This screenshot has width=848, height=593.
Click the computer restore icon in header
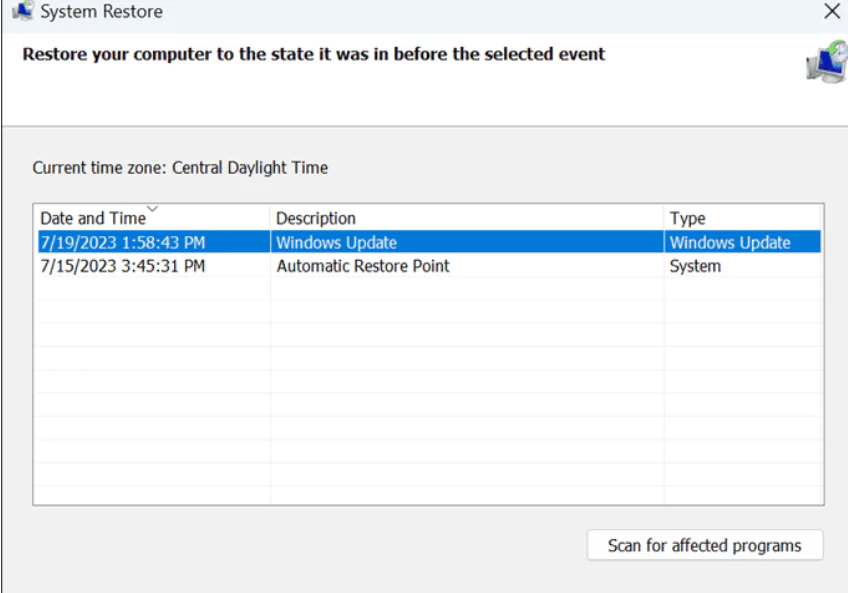[x=825, y=61]
